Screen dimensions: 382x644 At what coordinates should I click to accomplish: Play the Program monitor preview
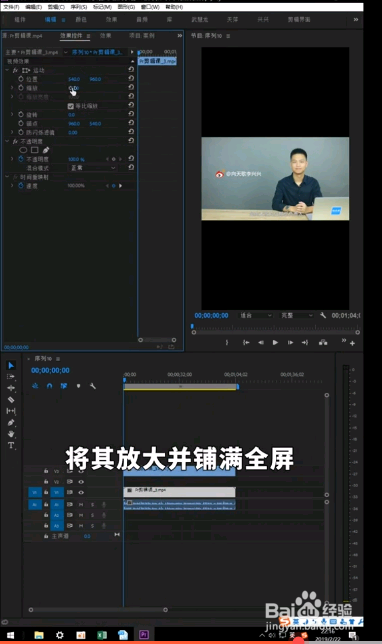[275, 343]
